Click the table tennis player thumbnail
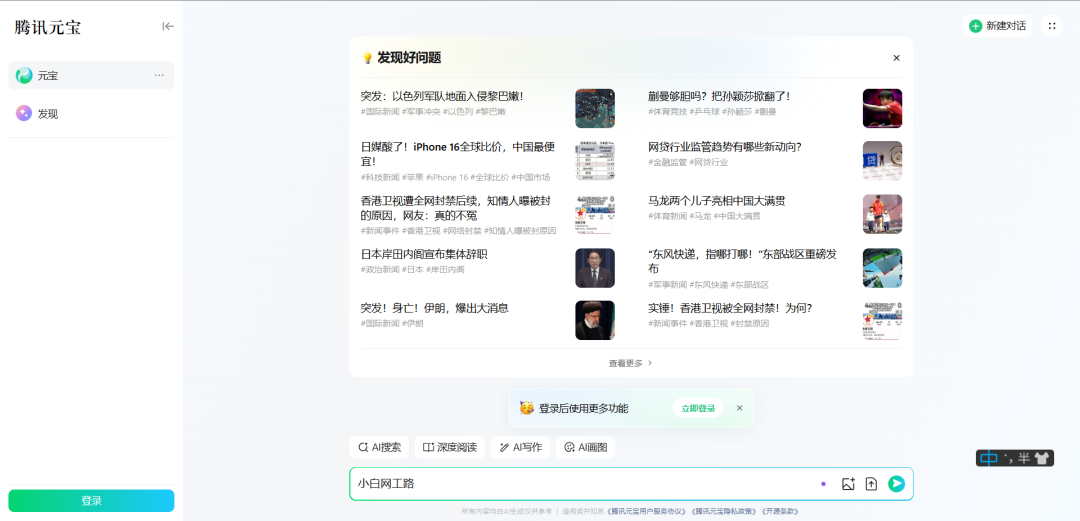The image size is (1080, 521). pyautogui.click(x=882, y=108)
